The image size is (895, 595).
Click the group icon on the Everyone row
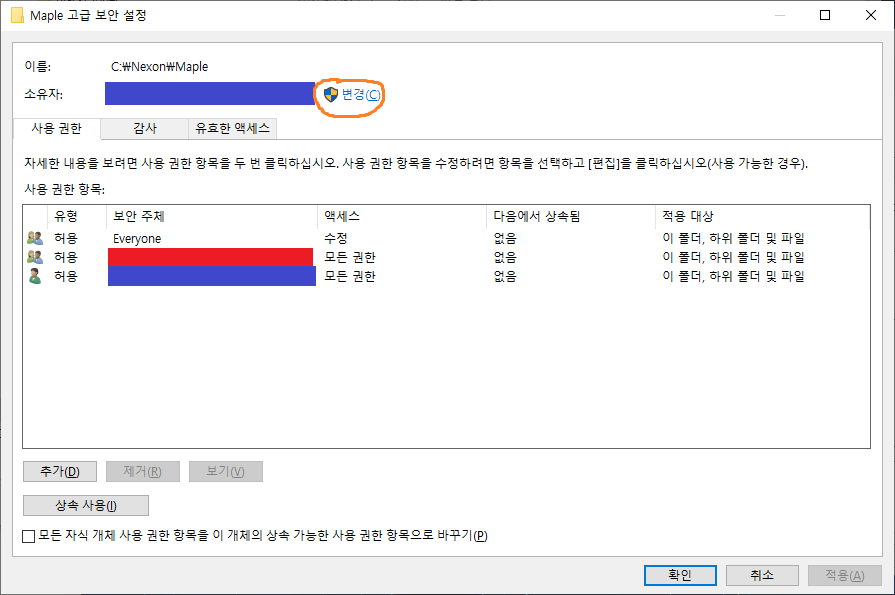pyautogui.click(x=35, y=238)
